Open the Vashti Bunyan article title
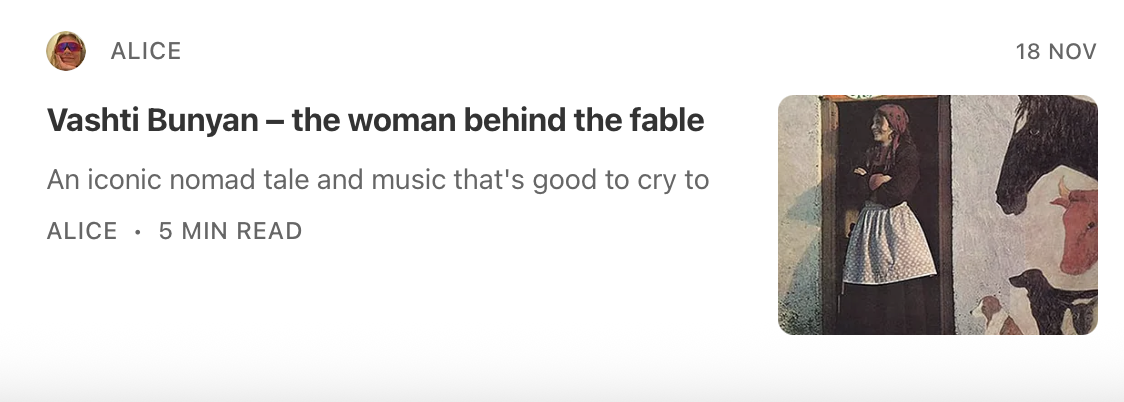Image resolution: width=1124 pixels, height=402 pixels. [375, 121]
